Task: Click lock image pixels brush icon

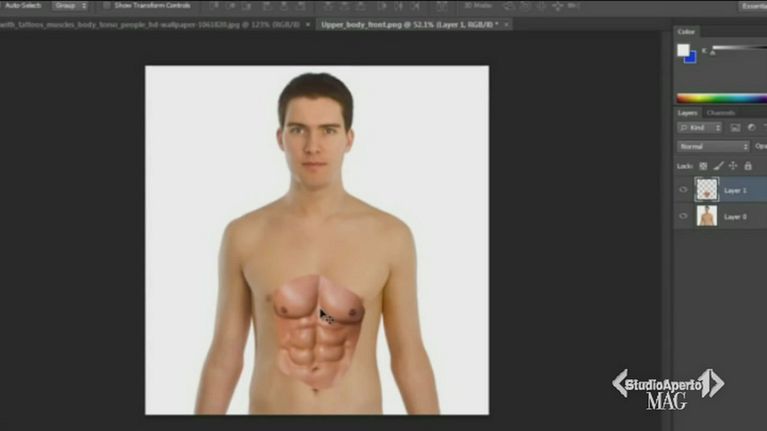Action: point(718,166)
